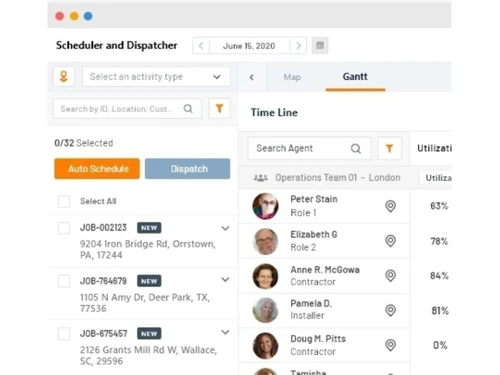The image size is (500, 375).
Task: Click the orange agent location icon
Action: coord(64,77)
